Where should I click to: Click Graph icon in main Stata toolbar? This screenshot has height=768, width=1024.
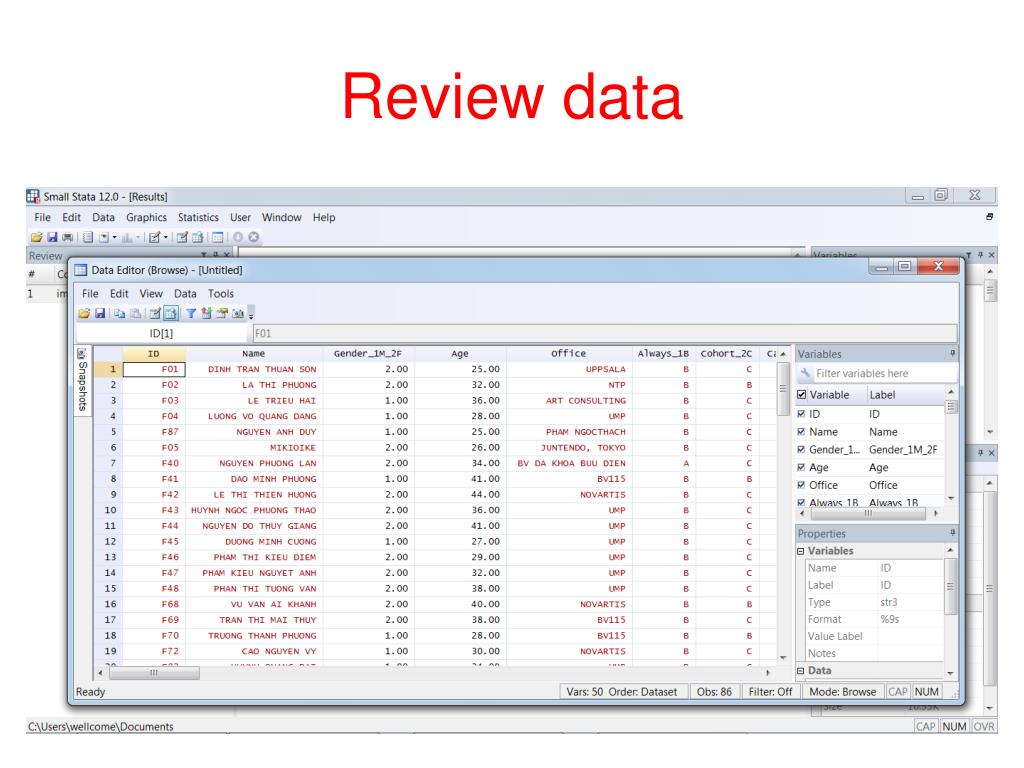click(127, 237)
